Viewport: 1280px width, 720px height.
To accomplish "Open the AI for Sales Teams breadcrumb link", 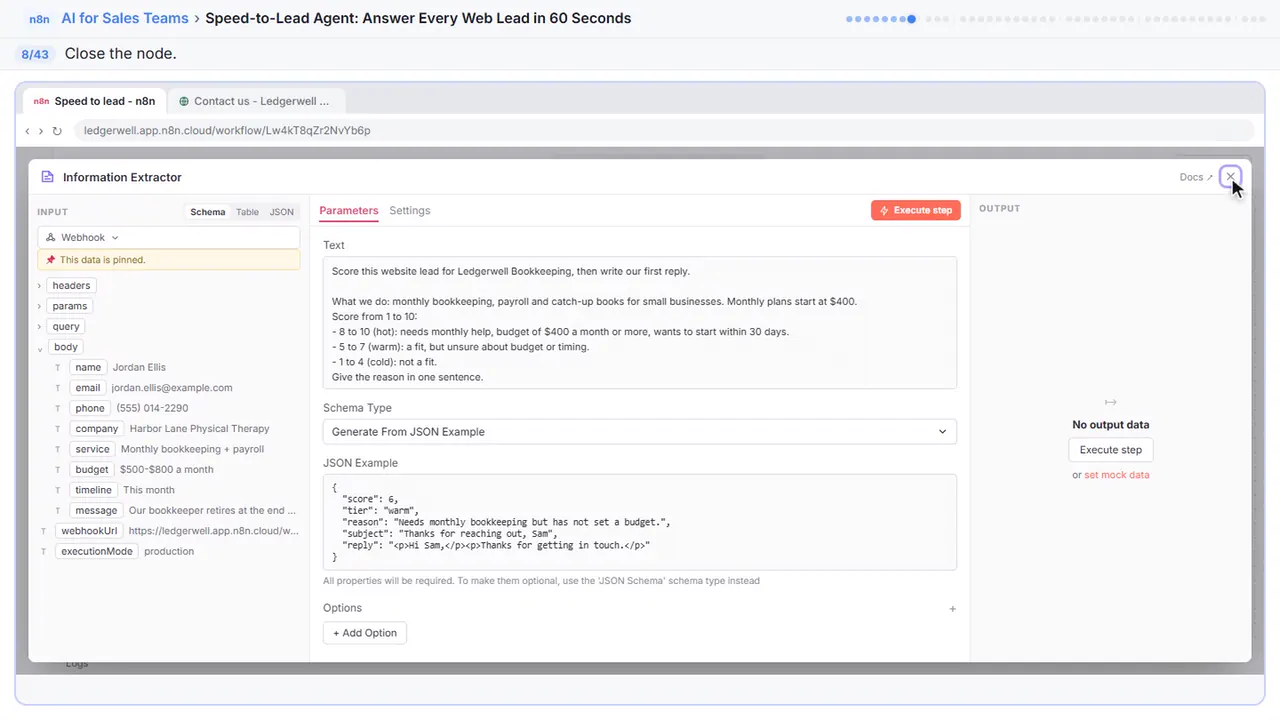I will [x=124, y=18].
